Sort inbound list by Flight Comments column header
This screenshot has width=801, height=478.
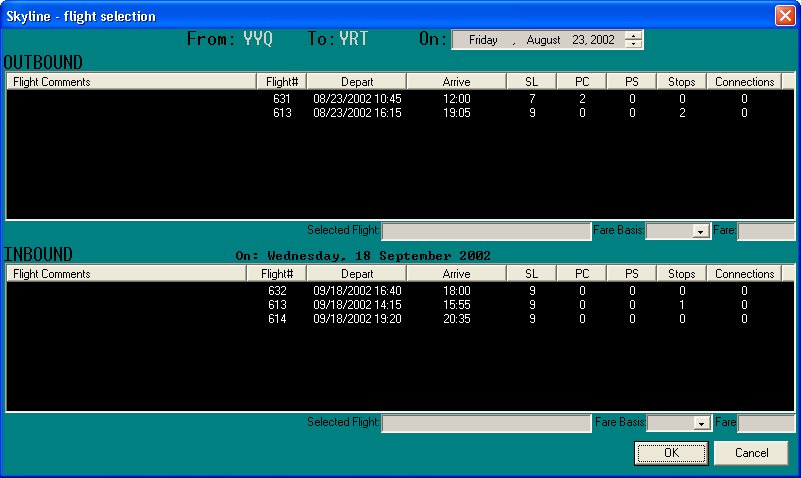pos(127,274)
